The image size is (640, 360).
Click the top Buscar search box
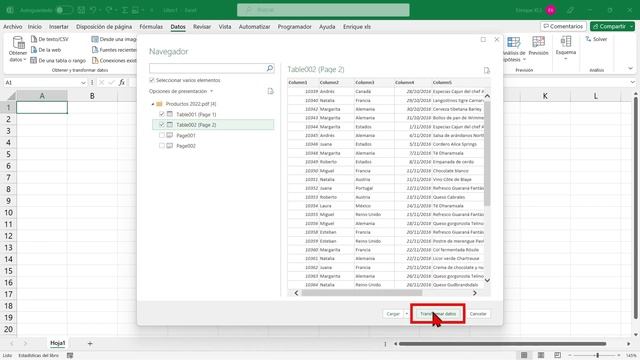[323, 10]
